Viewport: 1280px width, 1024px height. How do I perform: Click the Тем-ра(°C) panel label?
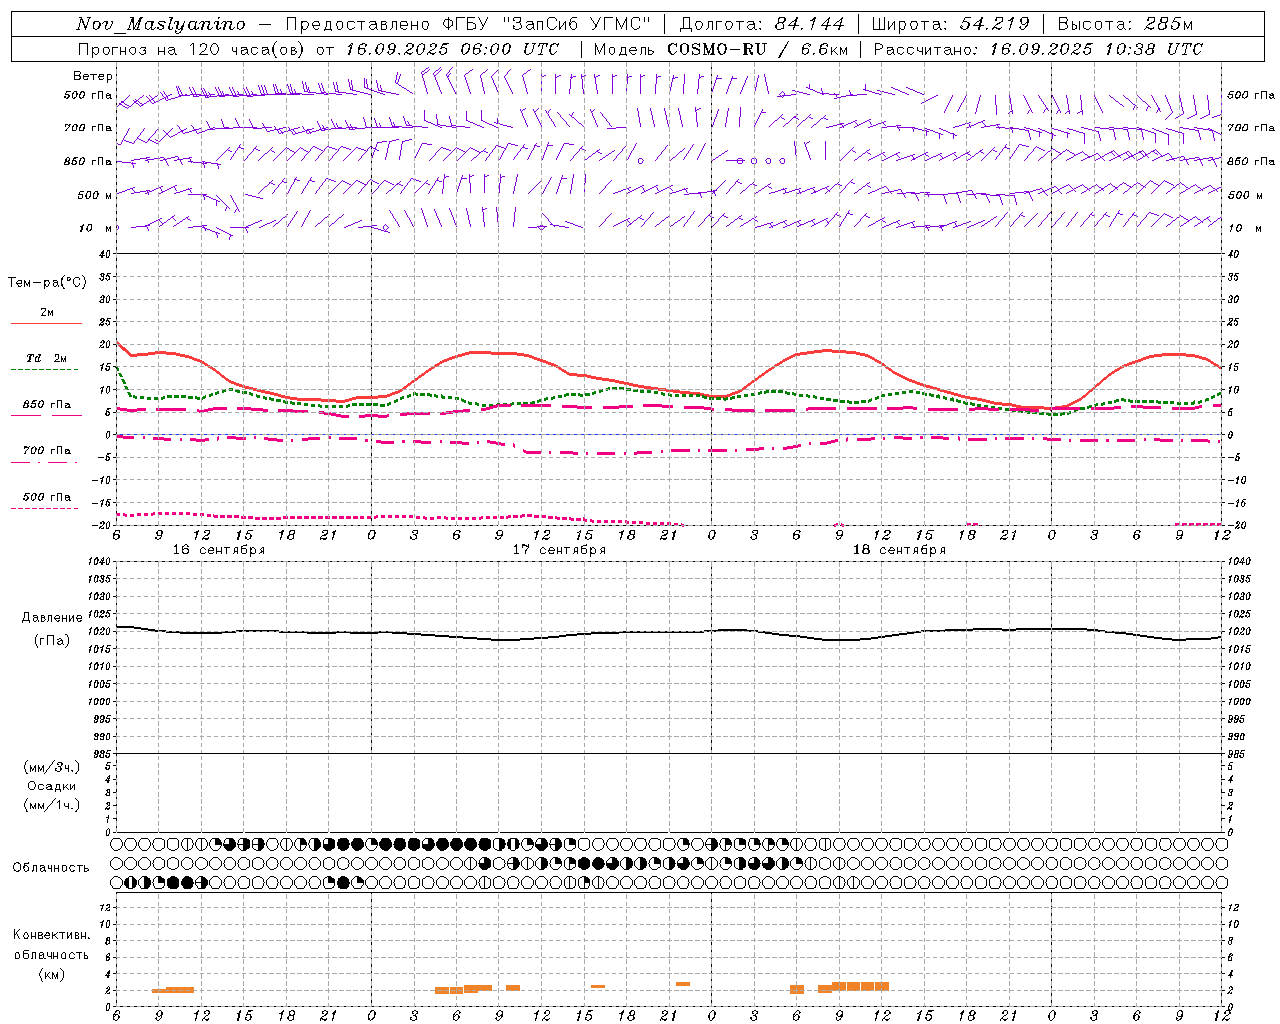47,283
